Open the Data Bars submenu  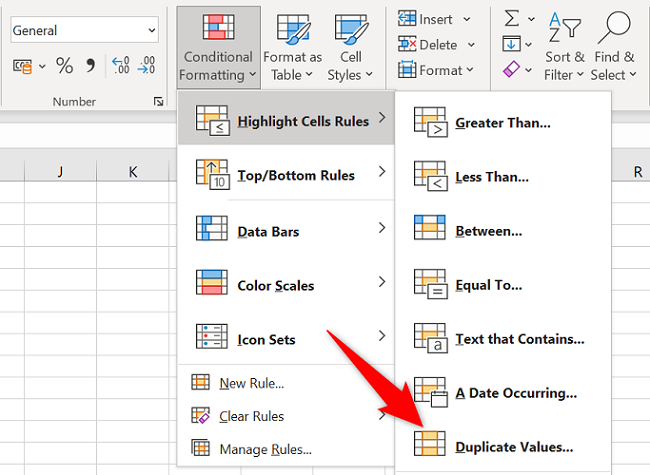tap(286, 229)
